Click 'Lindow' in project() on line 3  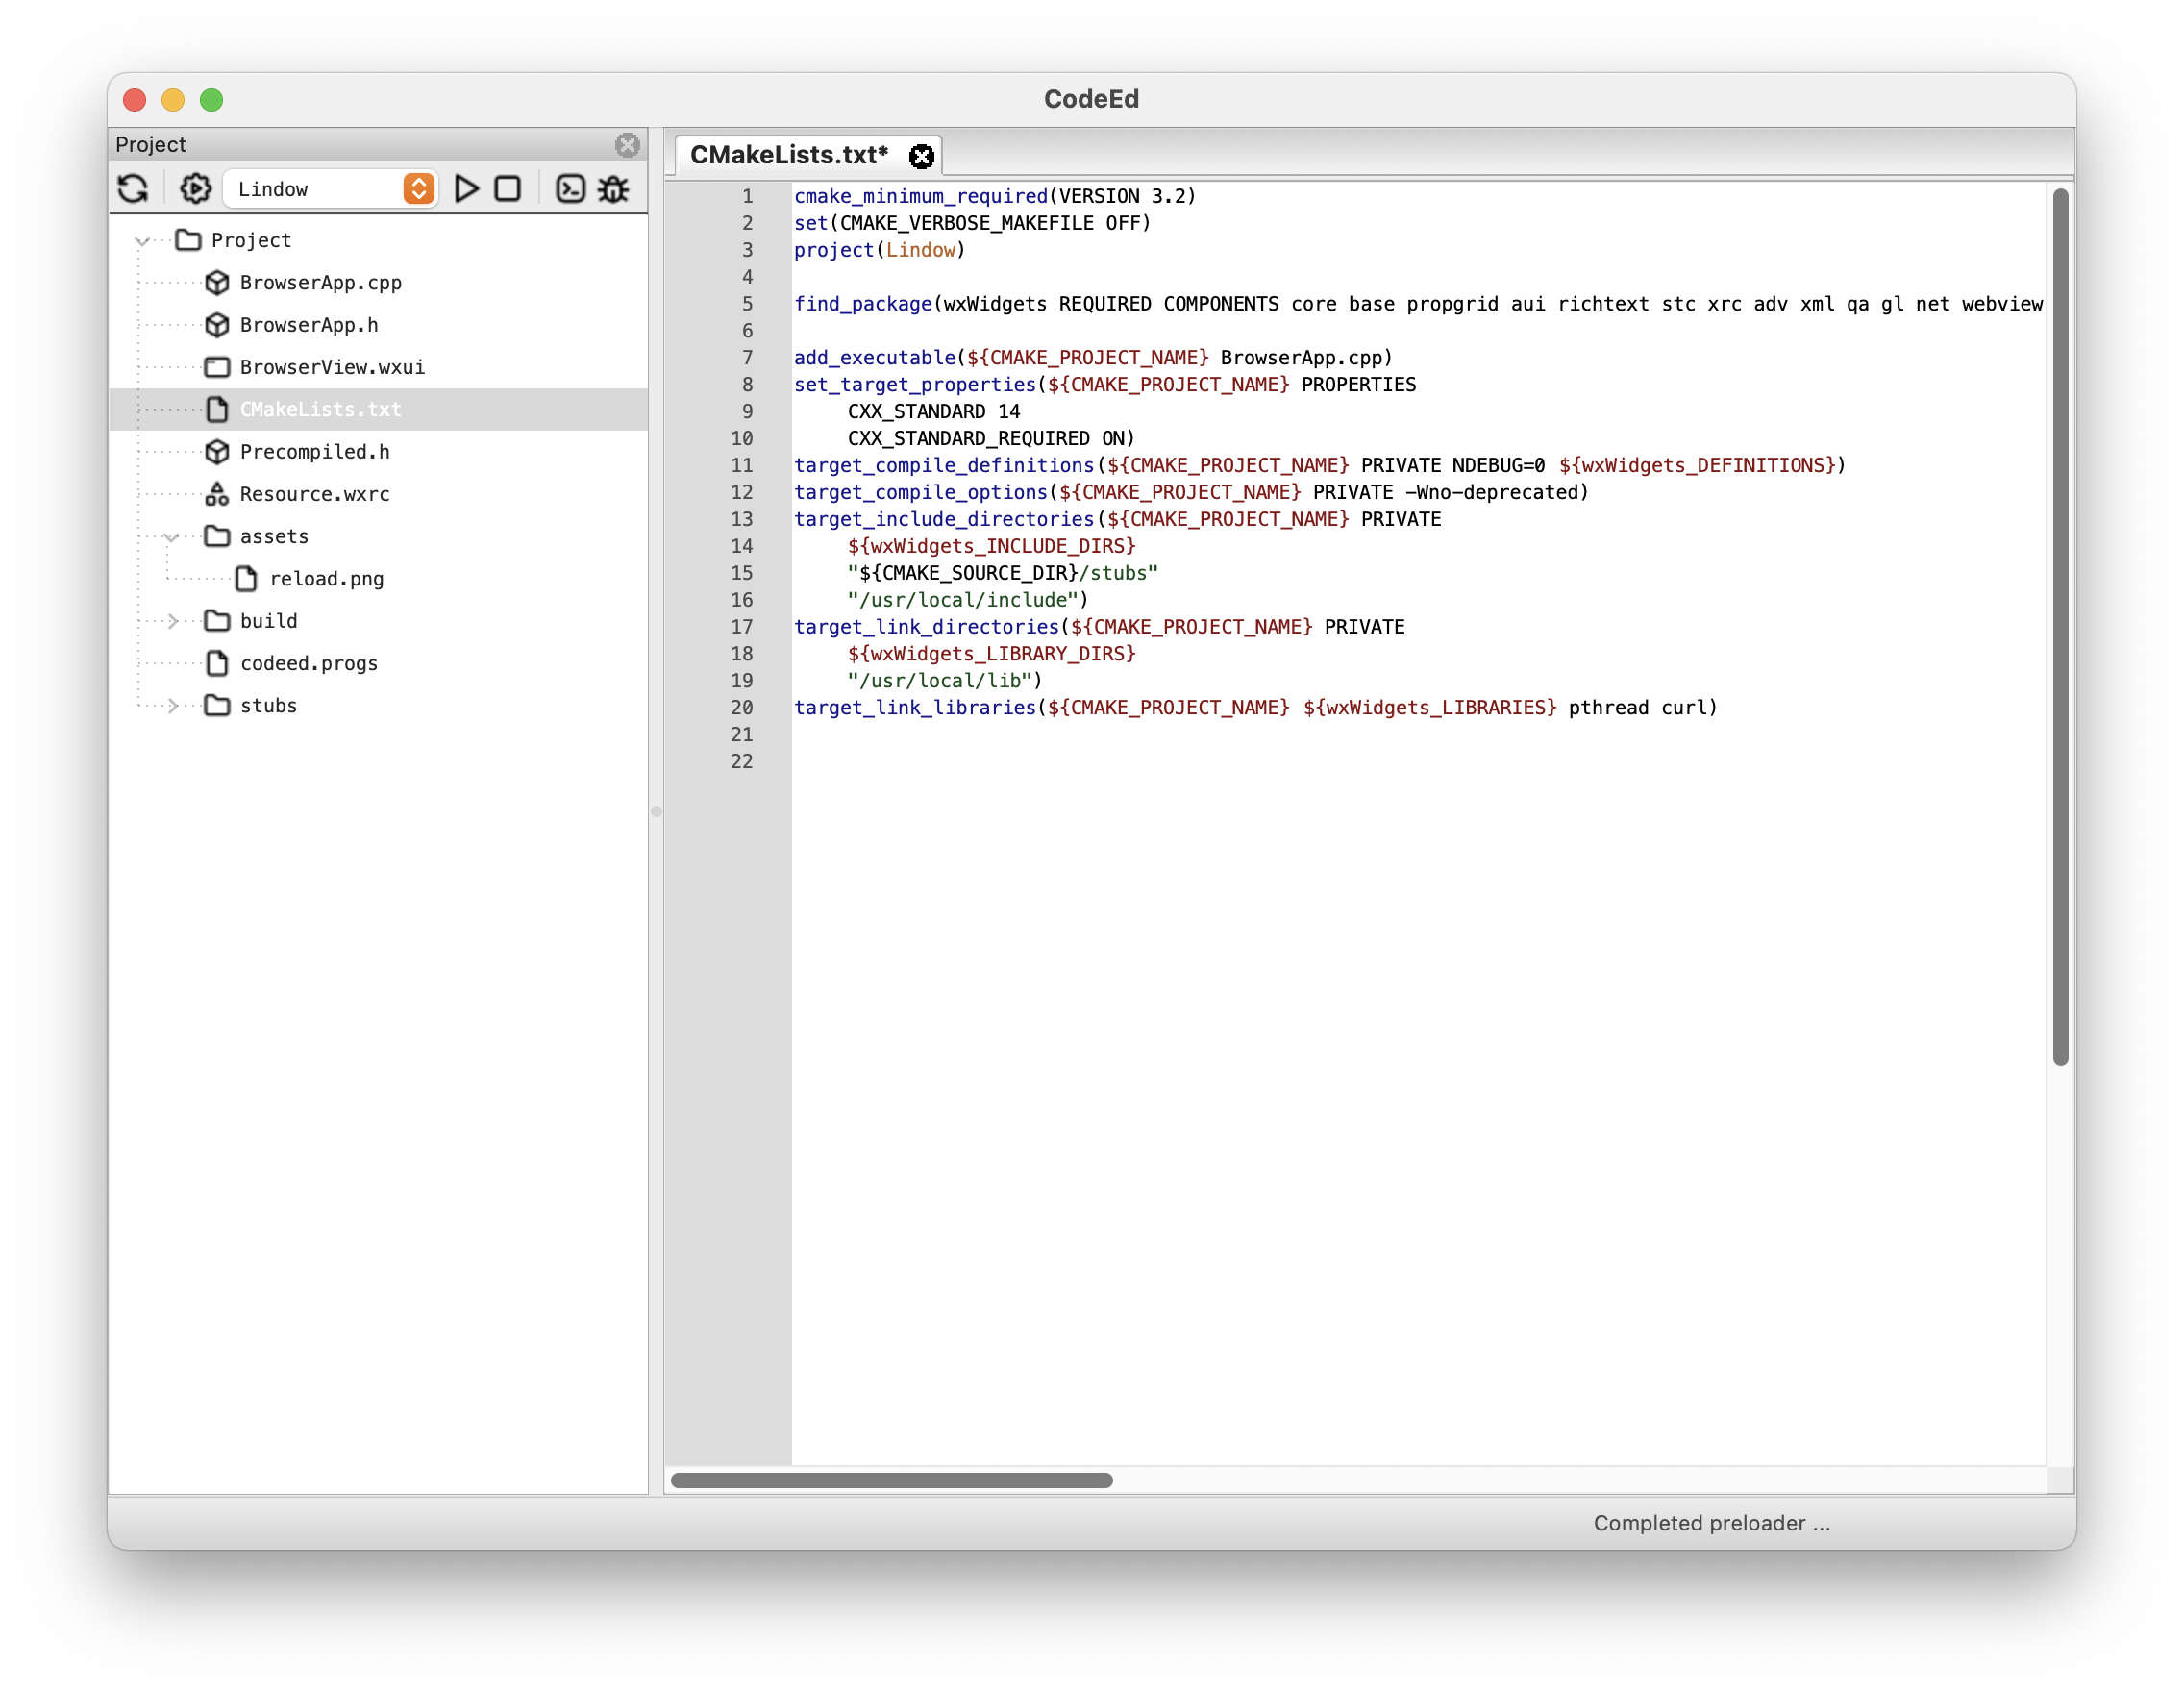[920, 251]
